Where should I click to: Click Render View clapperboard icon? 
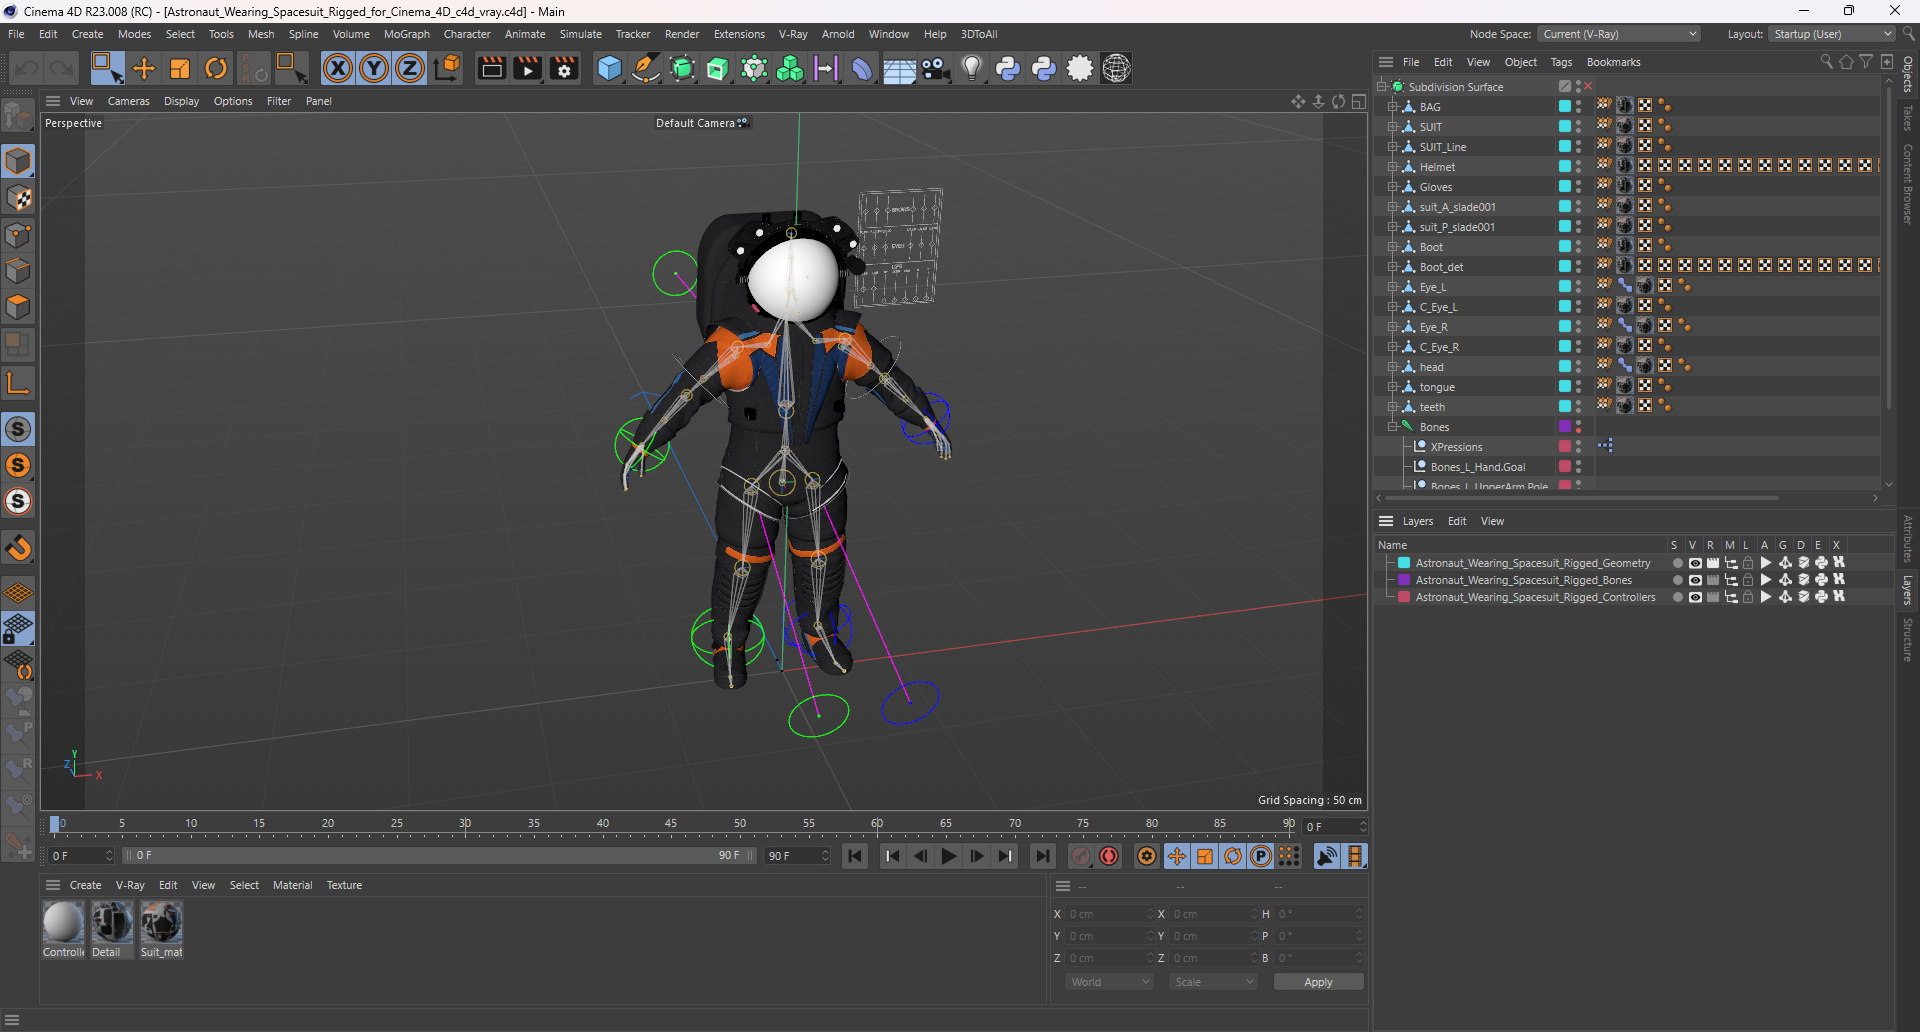pyautogui.click(x=491, y=68)
